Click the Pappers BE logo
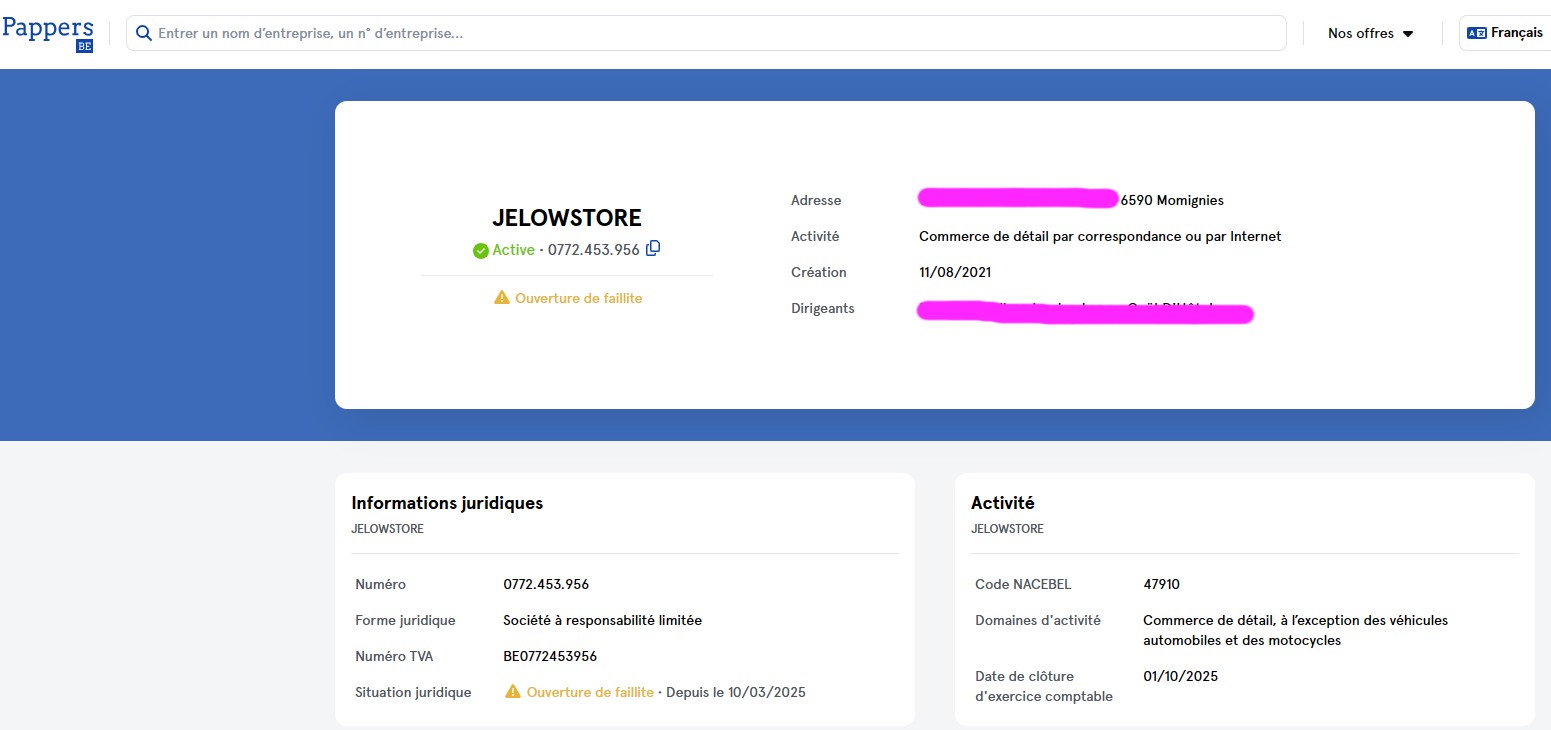The width and height of the screenshot is (1551, 730). click(x=48, y=33)
